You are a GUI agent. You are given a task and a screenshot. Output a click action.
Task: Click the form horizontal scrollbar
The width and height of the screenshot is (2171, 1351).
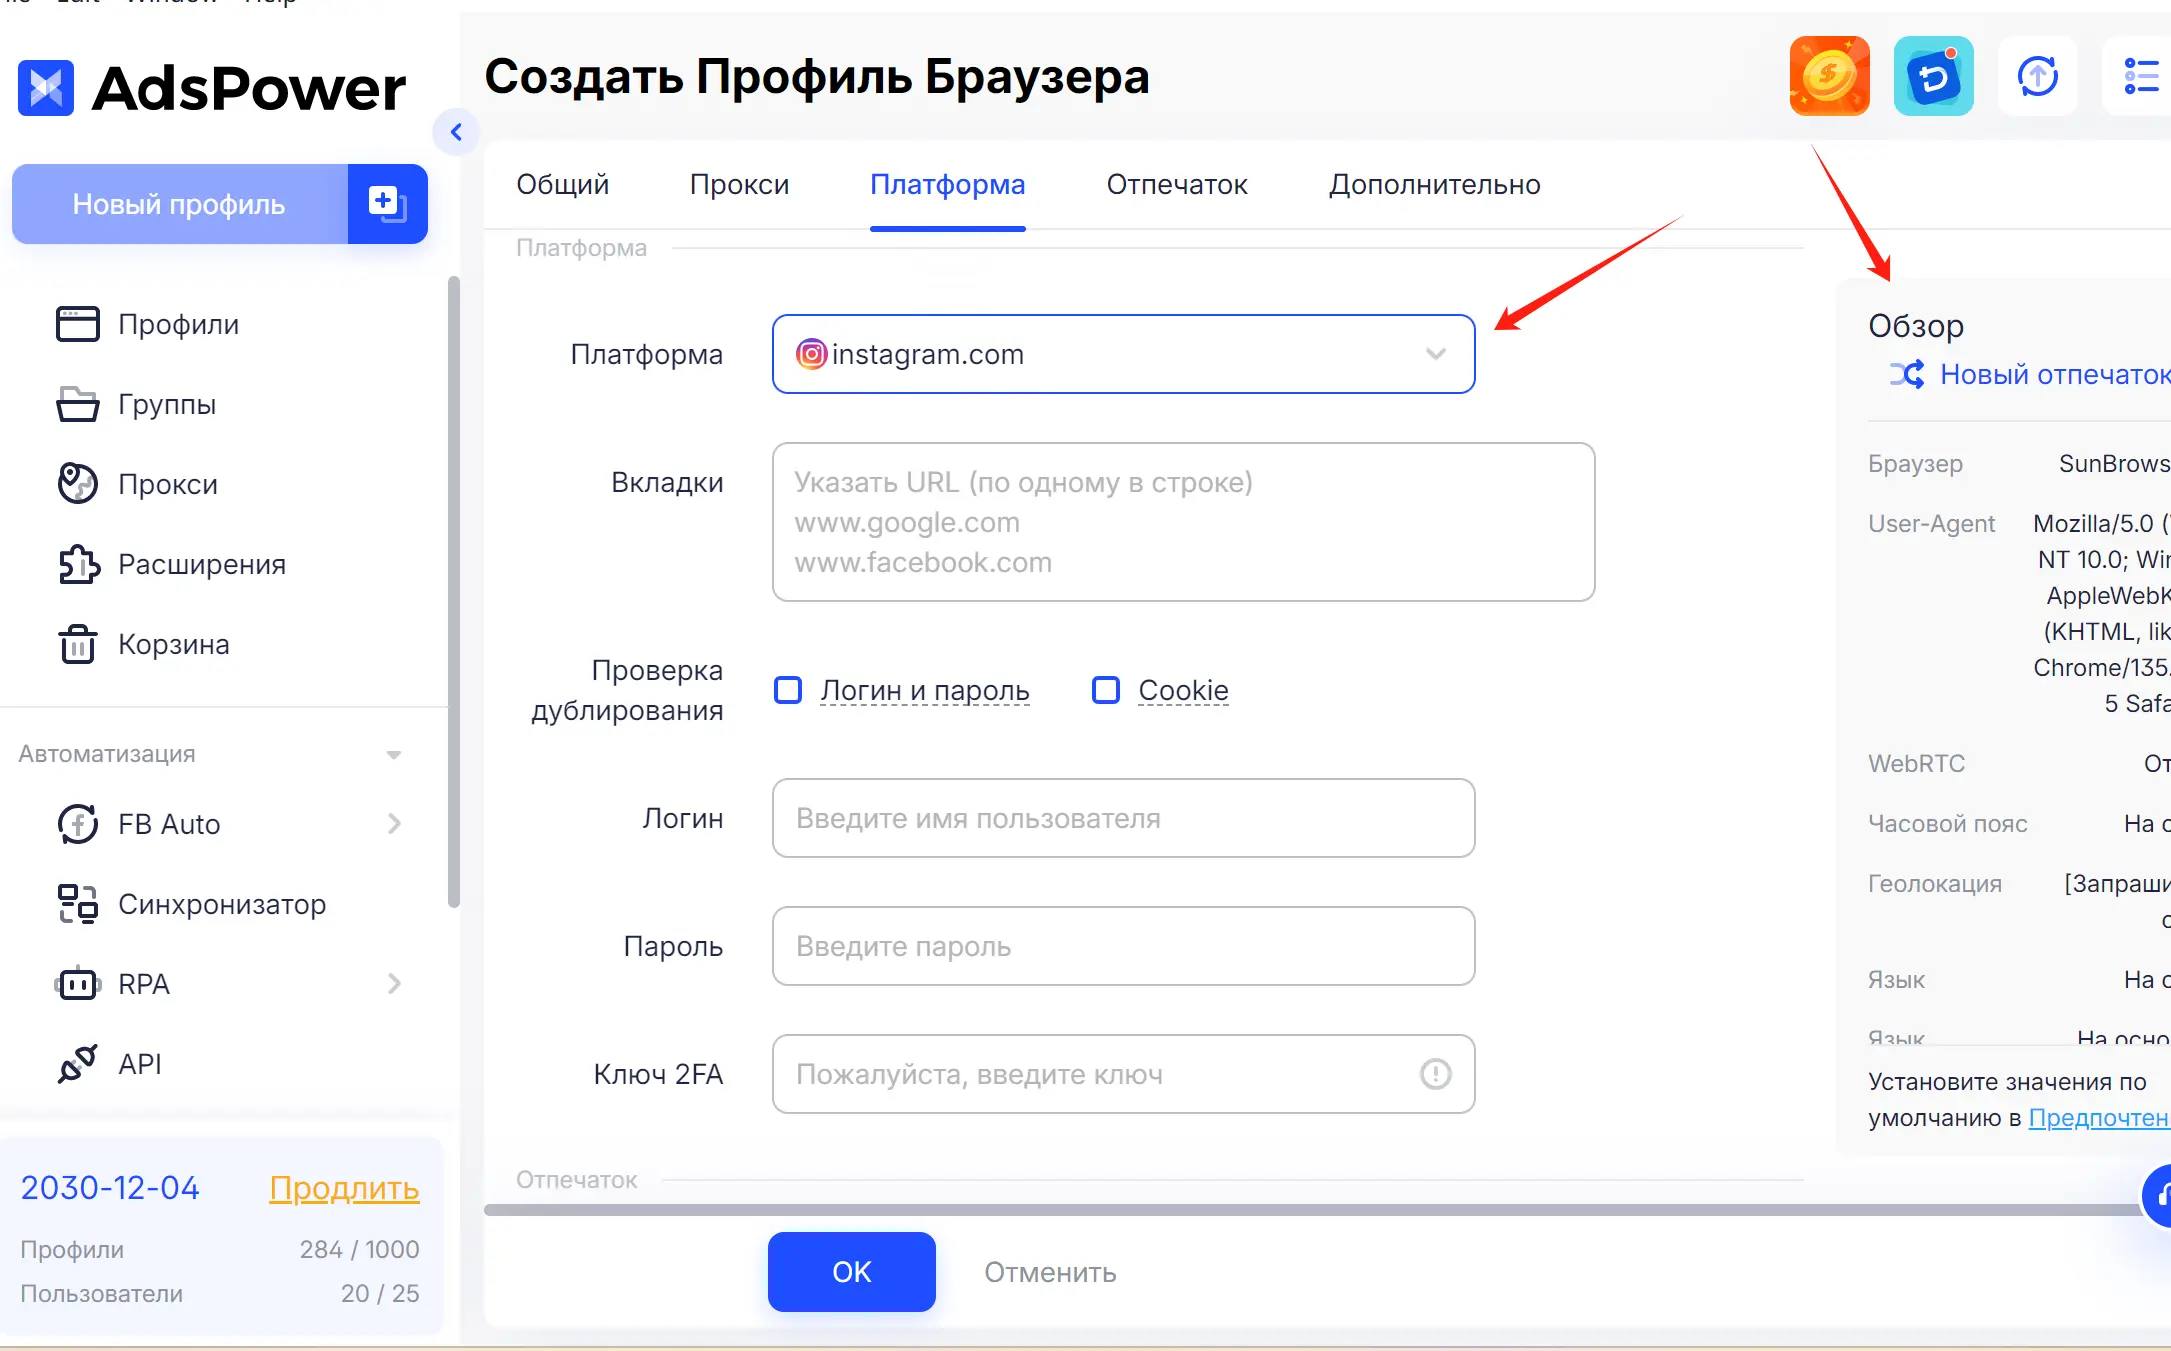(x=1312, y=1210)
